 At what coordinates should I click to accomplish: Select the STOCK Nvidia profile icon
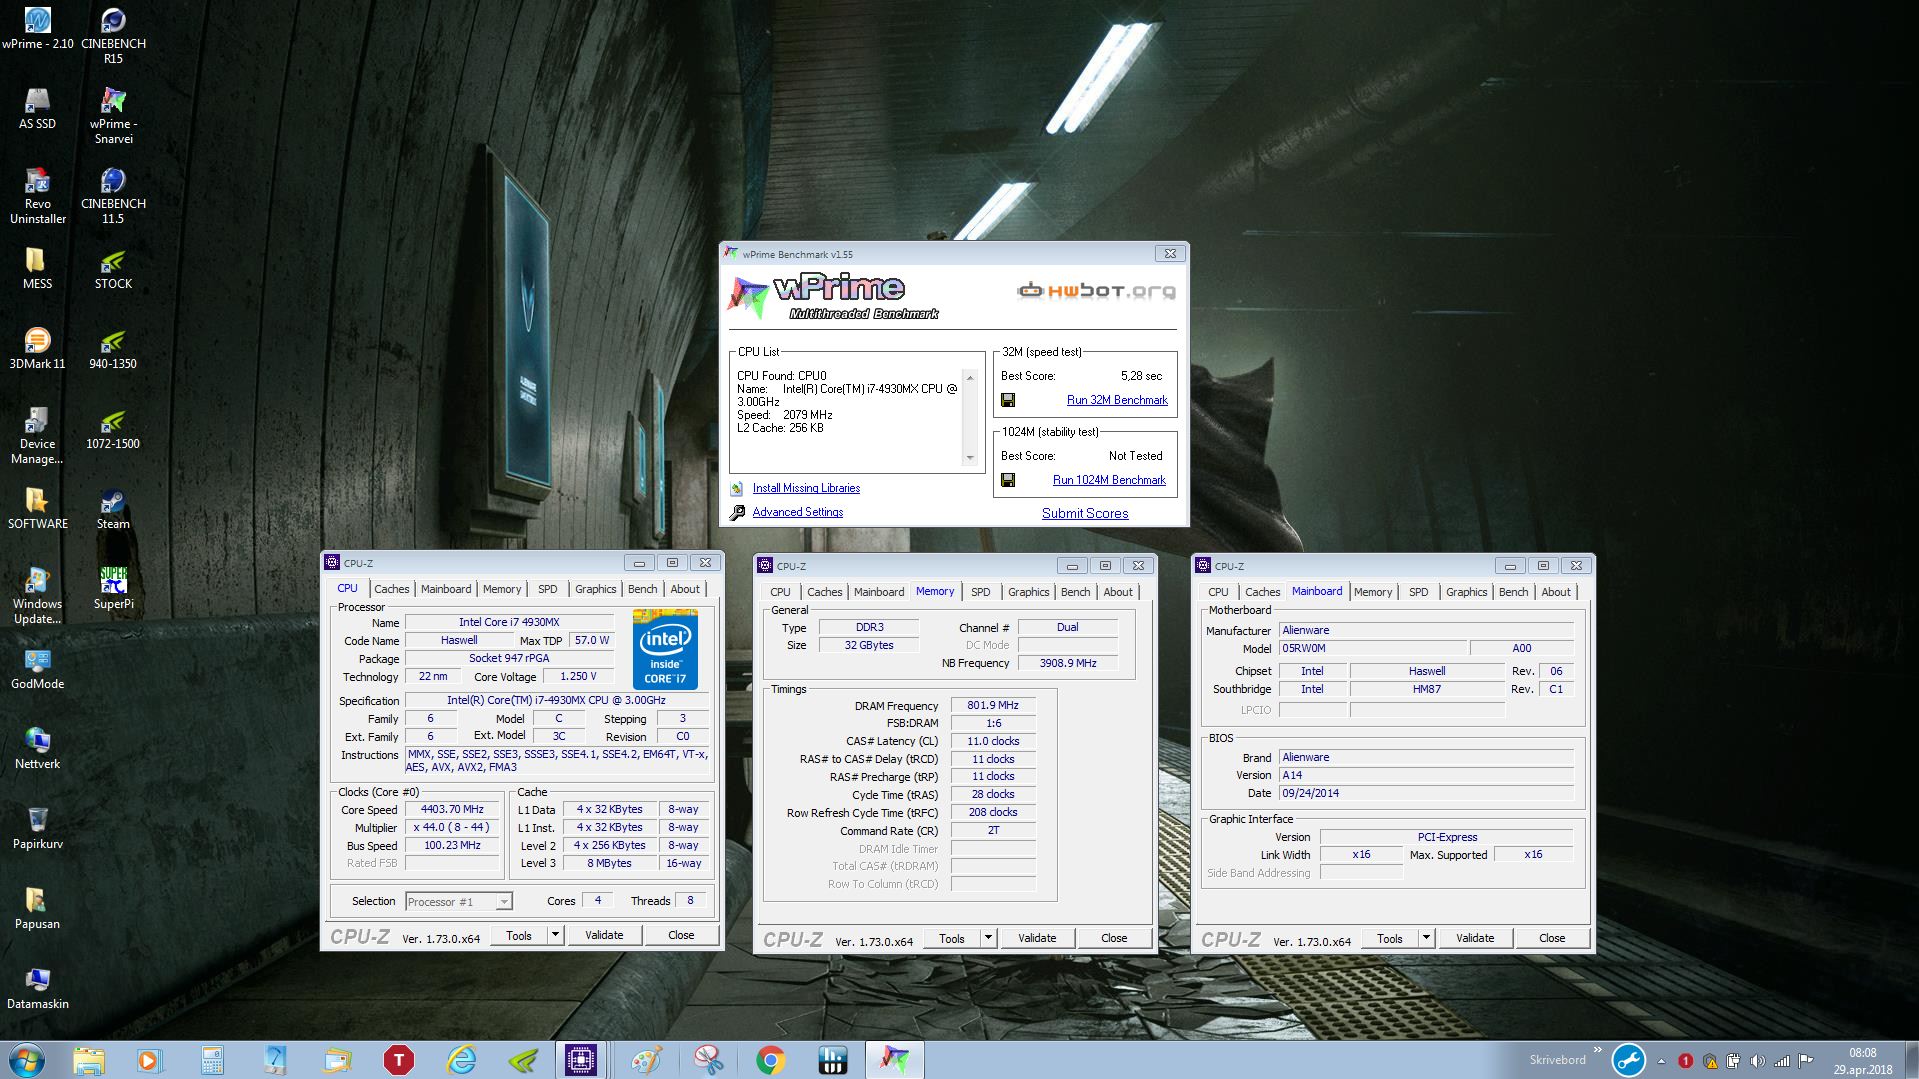point(113,268)
